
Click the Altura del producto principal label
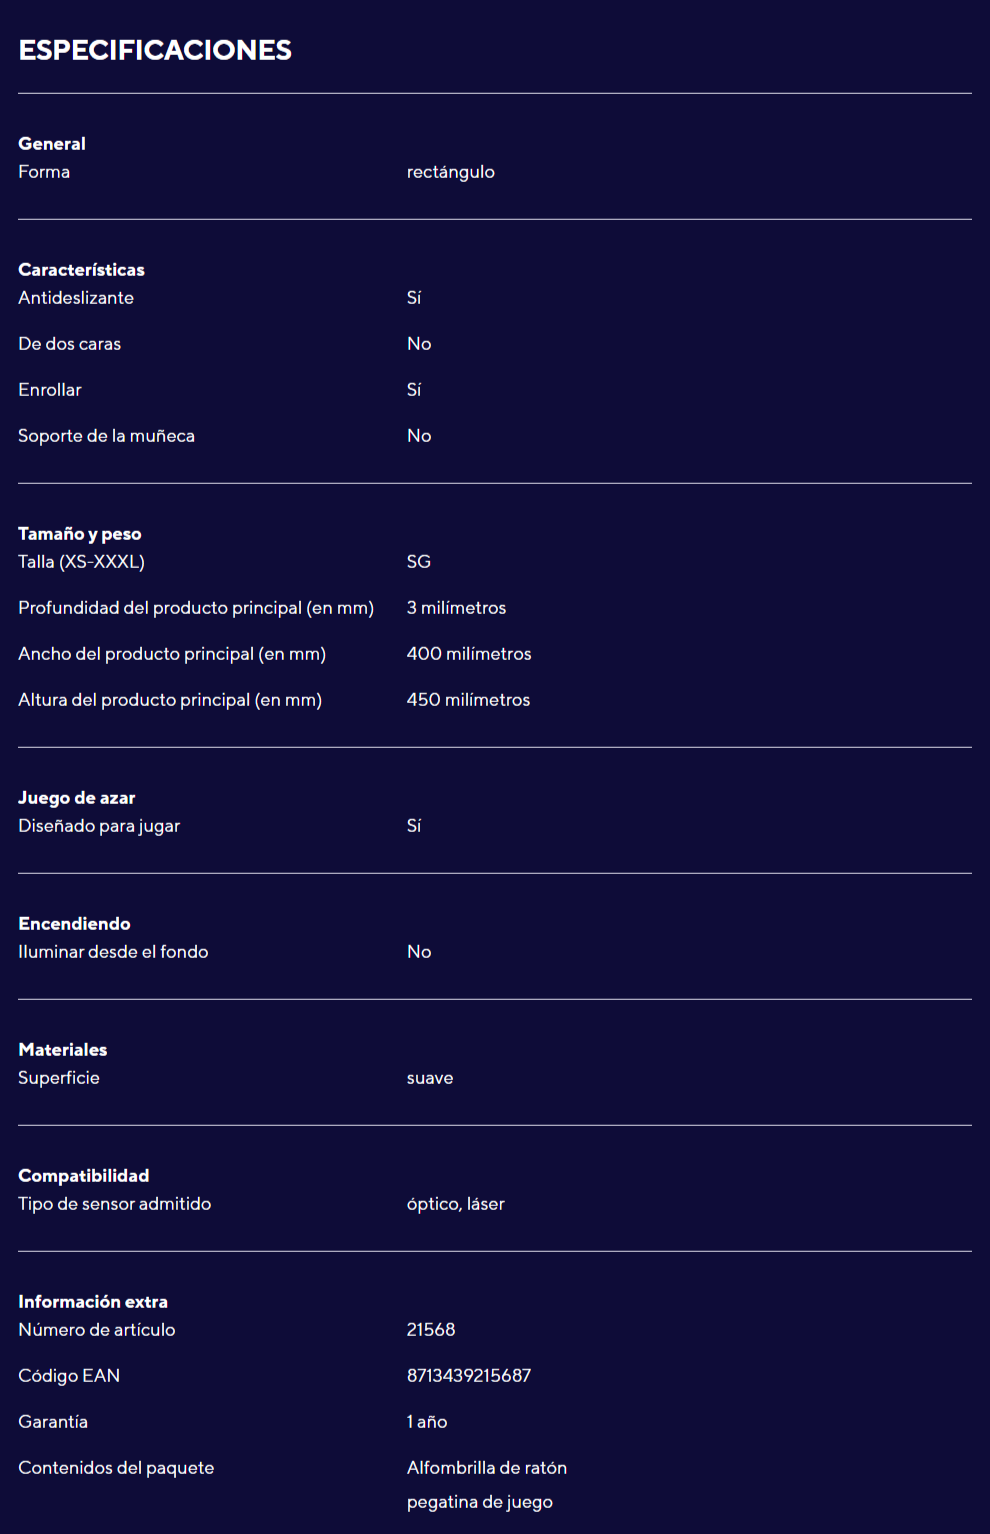click(x=170, y=700)
